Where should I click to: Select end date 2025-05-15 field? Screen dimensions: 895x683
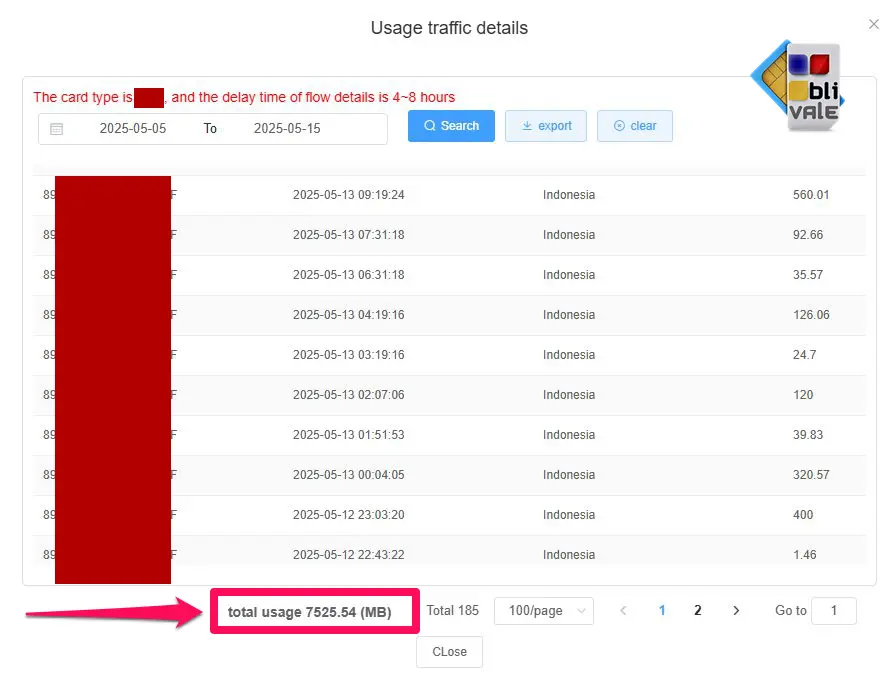287,128
